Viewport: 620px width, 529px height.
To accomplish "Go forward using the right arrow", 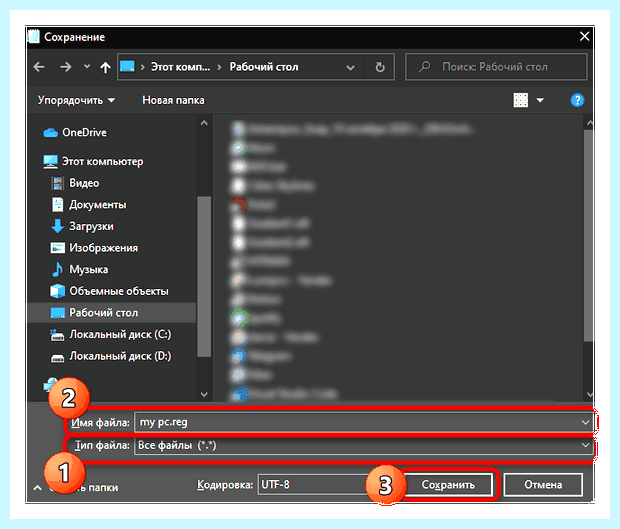I will tap(66, 67).
